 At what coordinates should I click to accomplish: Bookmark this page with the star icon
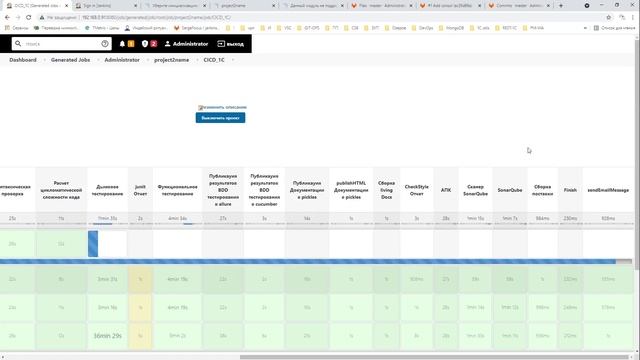[x=609, y=18]
